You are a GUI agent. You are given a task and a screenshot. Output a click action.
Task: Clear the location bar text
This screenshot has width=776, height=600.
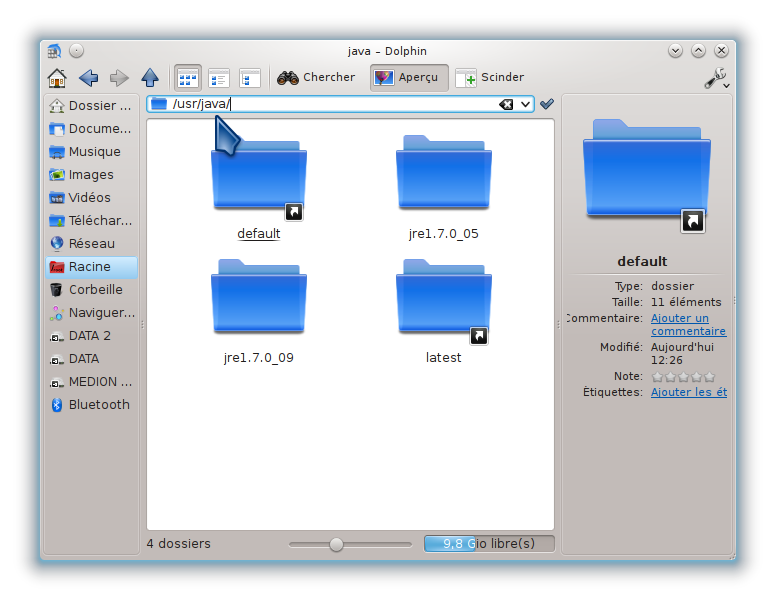coord(506,104)
